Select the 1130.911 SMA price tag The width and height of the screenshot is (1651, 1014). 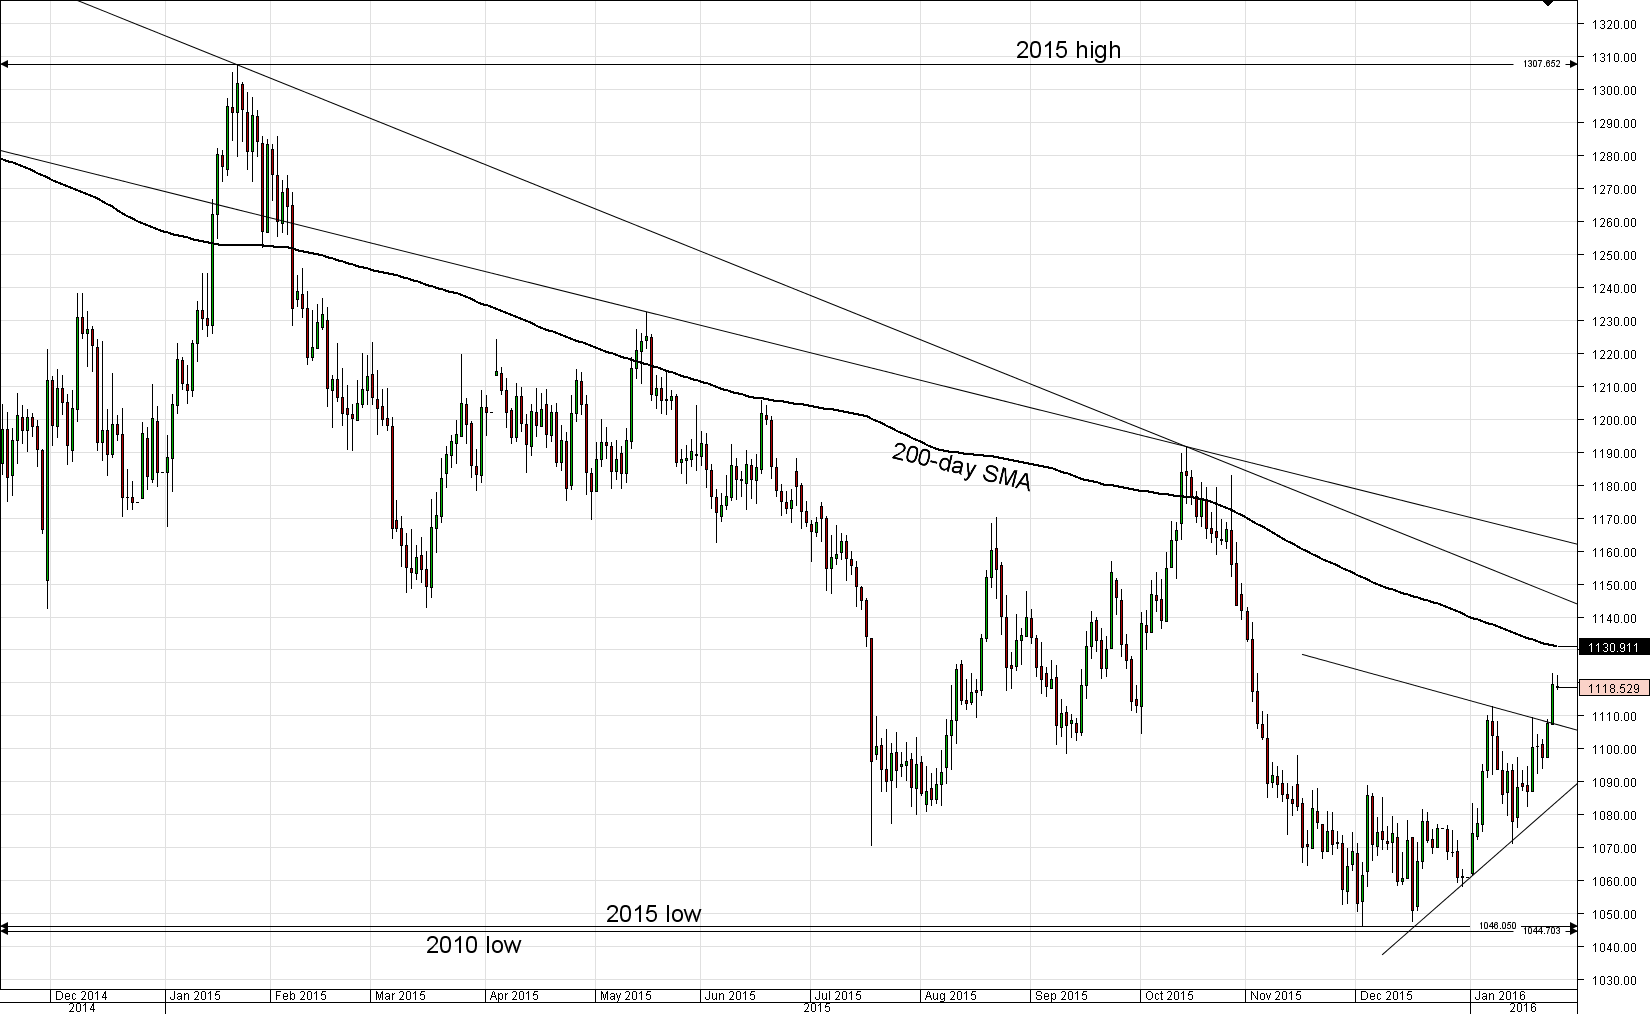tap(1613, 647)
